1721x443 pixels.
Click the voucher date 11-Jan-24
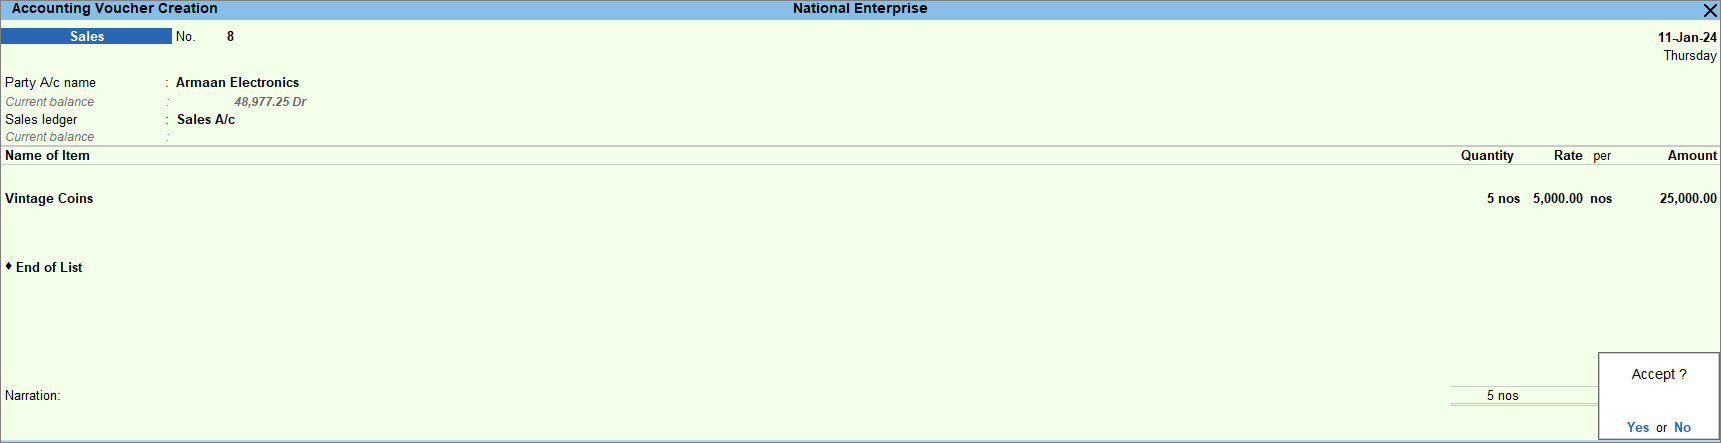point(1687,37)
